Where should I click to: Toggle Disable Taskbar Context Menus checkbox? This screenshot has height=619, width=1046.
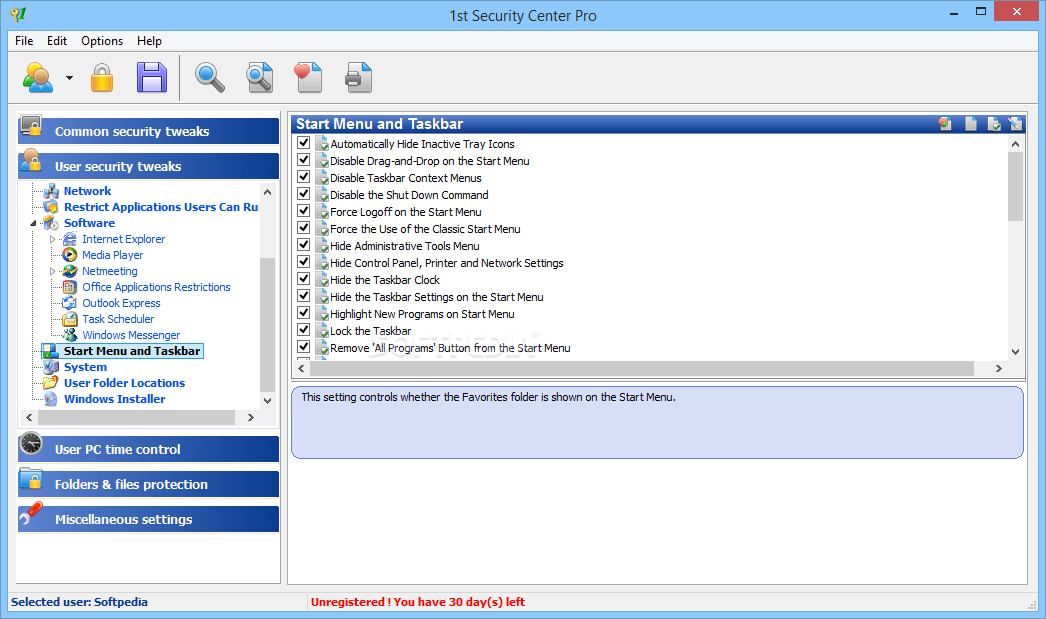point(304,177)
